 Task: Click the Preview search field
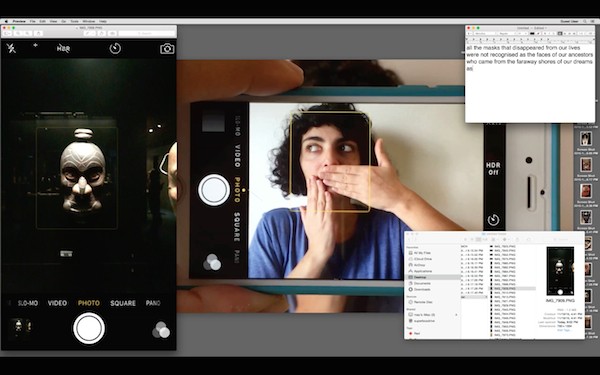(x=147, y=34)
